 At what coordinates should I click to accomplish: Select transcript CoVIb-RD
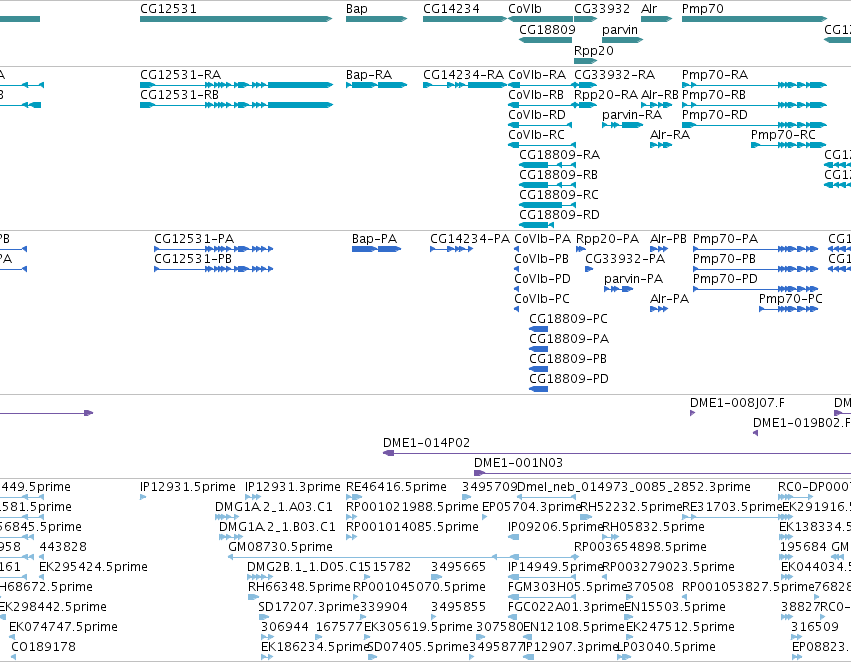[536, 114]
